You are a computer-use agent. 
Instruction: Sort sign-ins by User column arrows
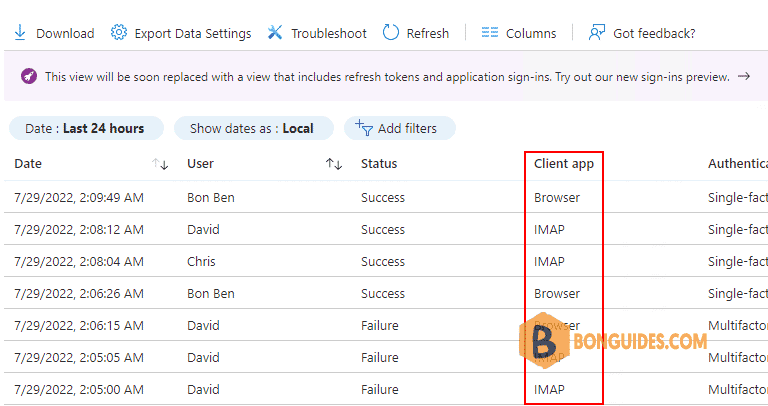[x=334, y=164]
